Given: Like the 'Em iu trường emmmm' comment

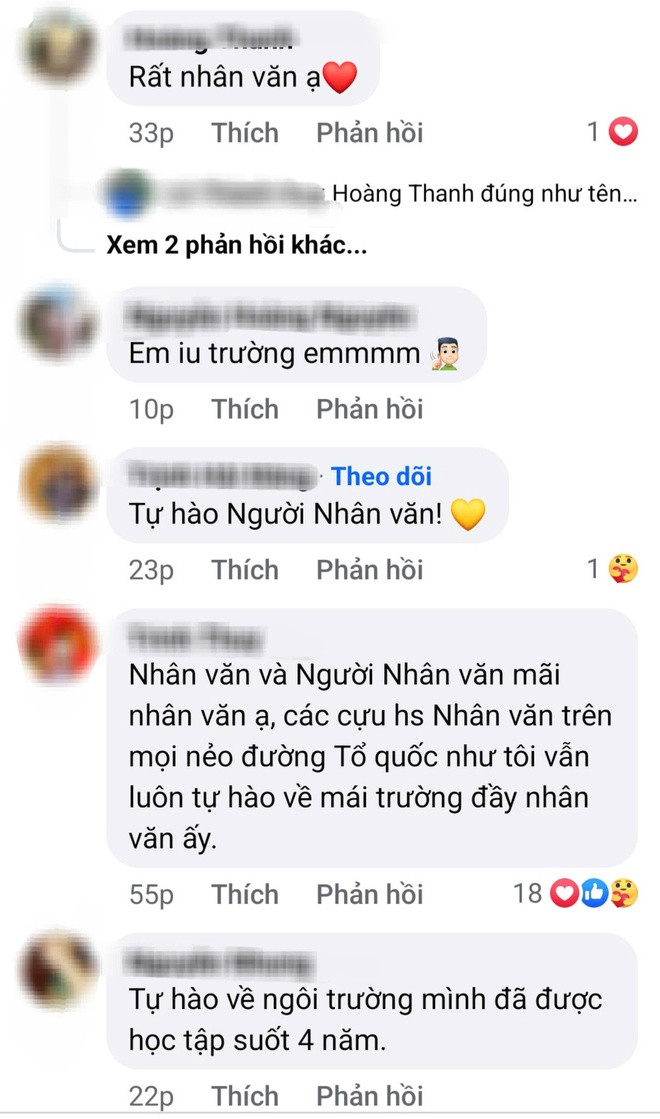Looking at the screenshot, I should 245,409.
